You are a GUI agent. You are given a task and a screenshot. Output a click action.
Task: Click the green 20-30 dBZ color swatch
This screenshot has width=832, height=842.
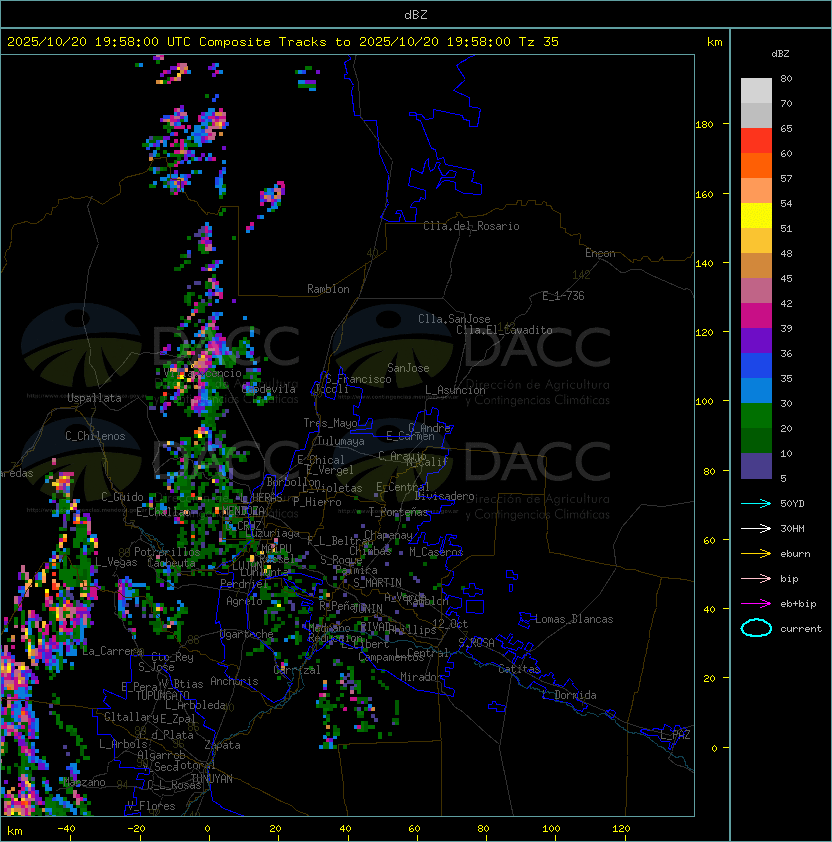[756, 416]
